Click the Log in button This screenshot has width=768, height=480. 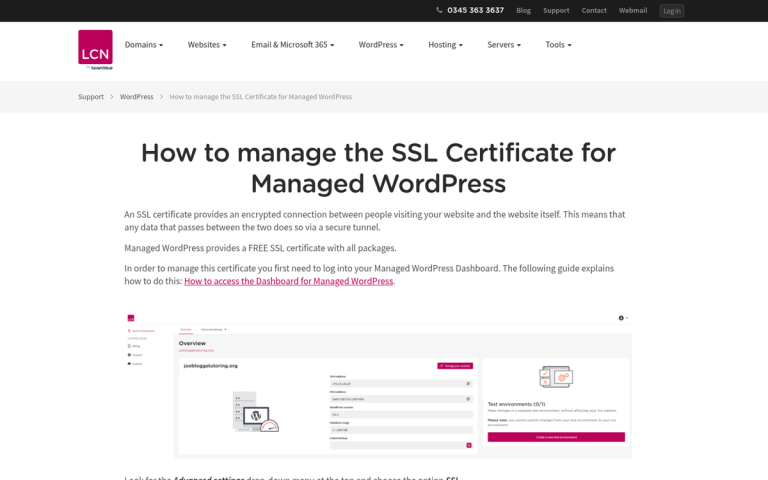tap(672, 11)
